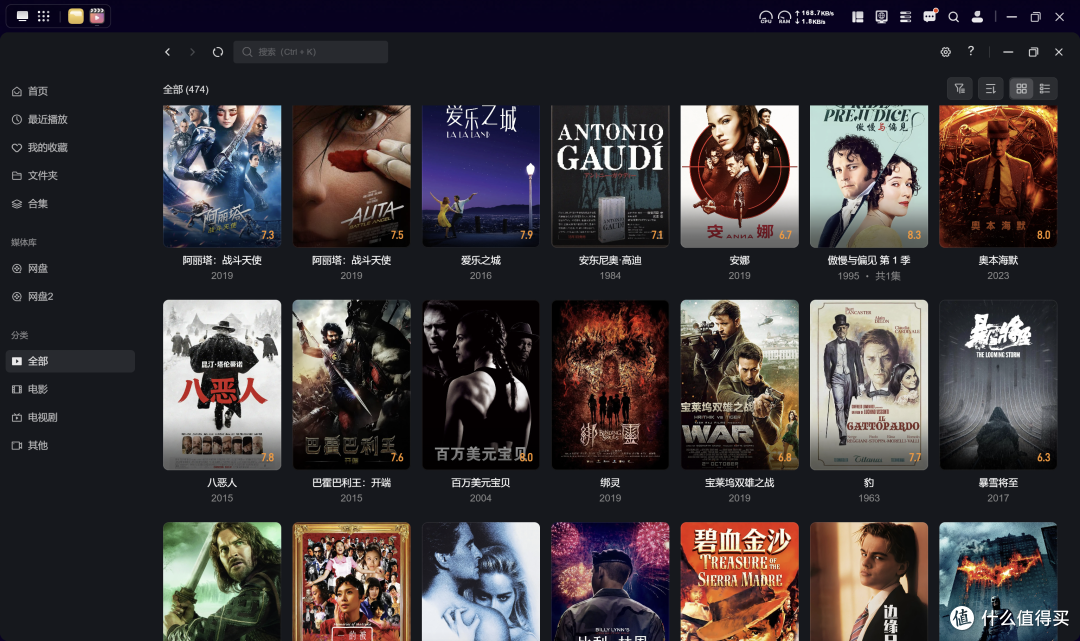Click the 八恶人 title link
This screenshot has width=1080, height=641.
pos(222,483)
